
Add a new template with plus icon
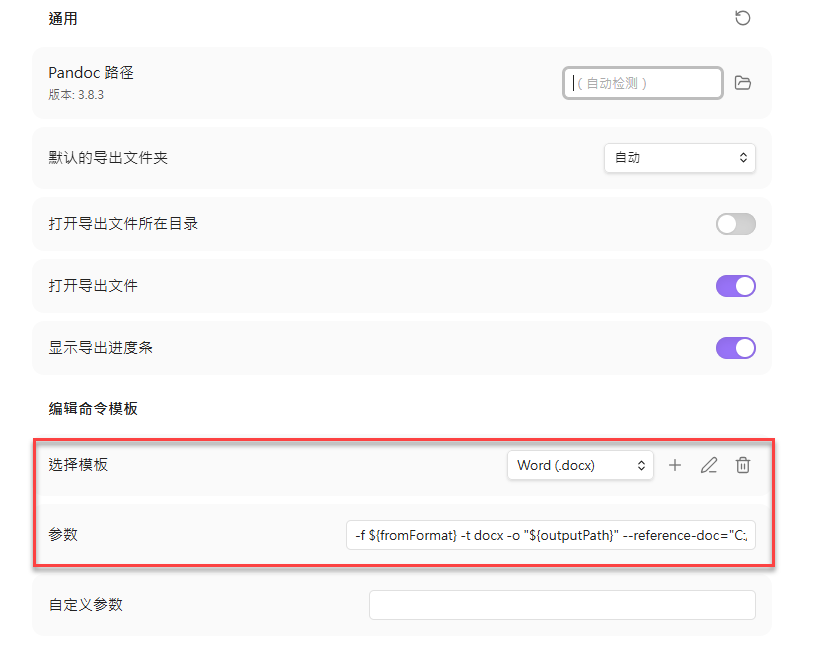click(675, 465)
